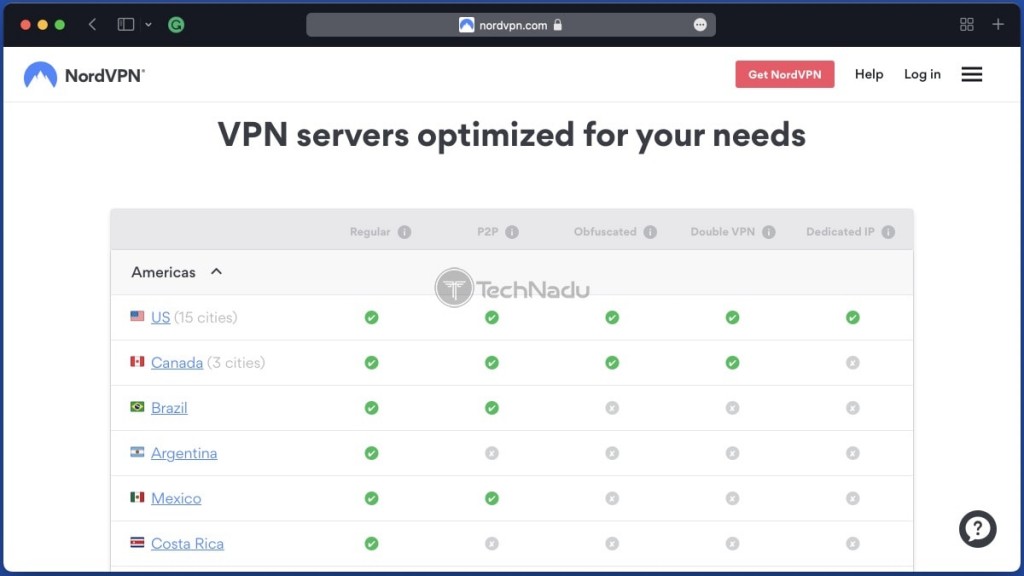Open the help chat bubble icon

click(x=977, y=528)
